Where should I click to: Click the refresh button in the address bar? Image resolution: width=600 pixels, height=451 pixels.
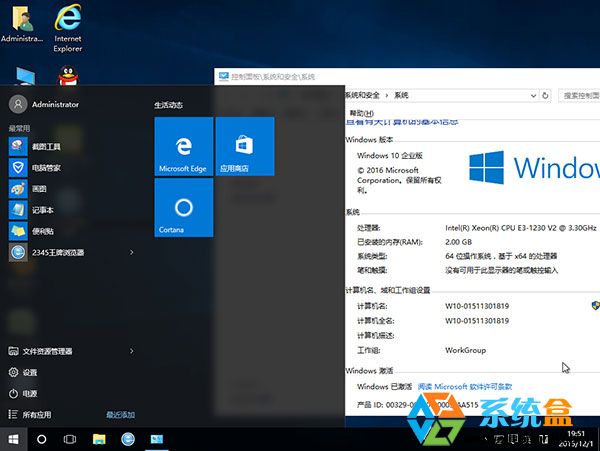click(545, 96)
